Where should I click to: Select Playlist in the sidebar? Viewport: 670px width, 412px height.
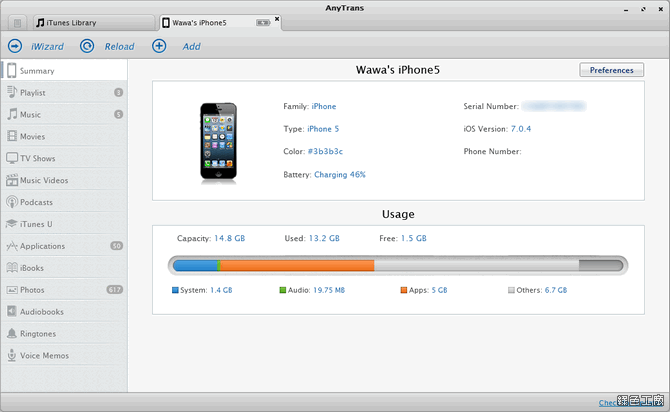tap(64, 92)
